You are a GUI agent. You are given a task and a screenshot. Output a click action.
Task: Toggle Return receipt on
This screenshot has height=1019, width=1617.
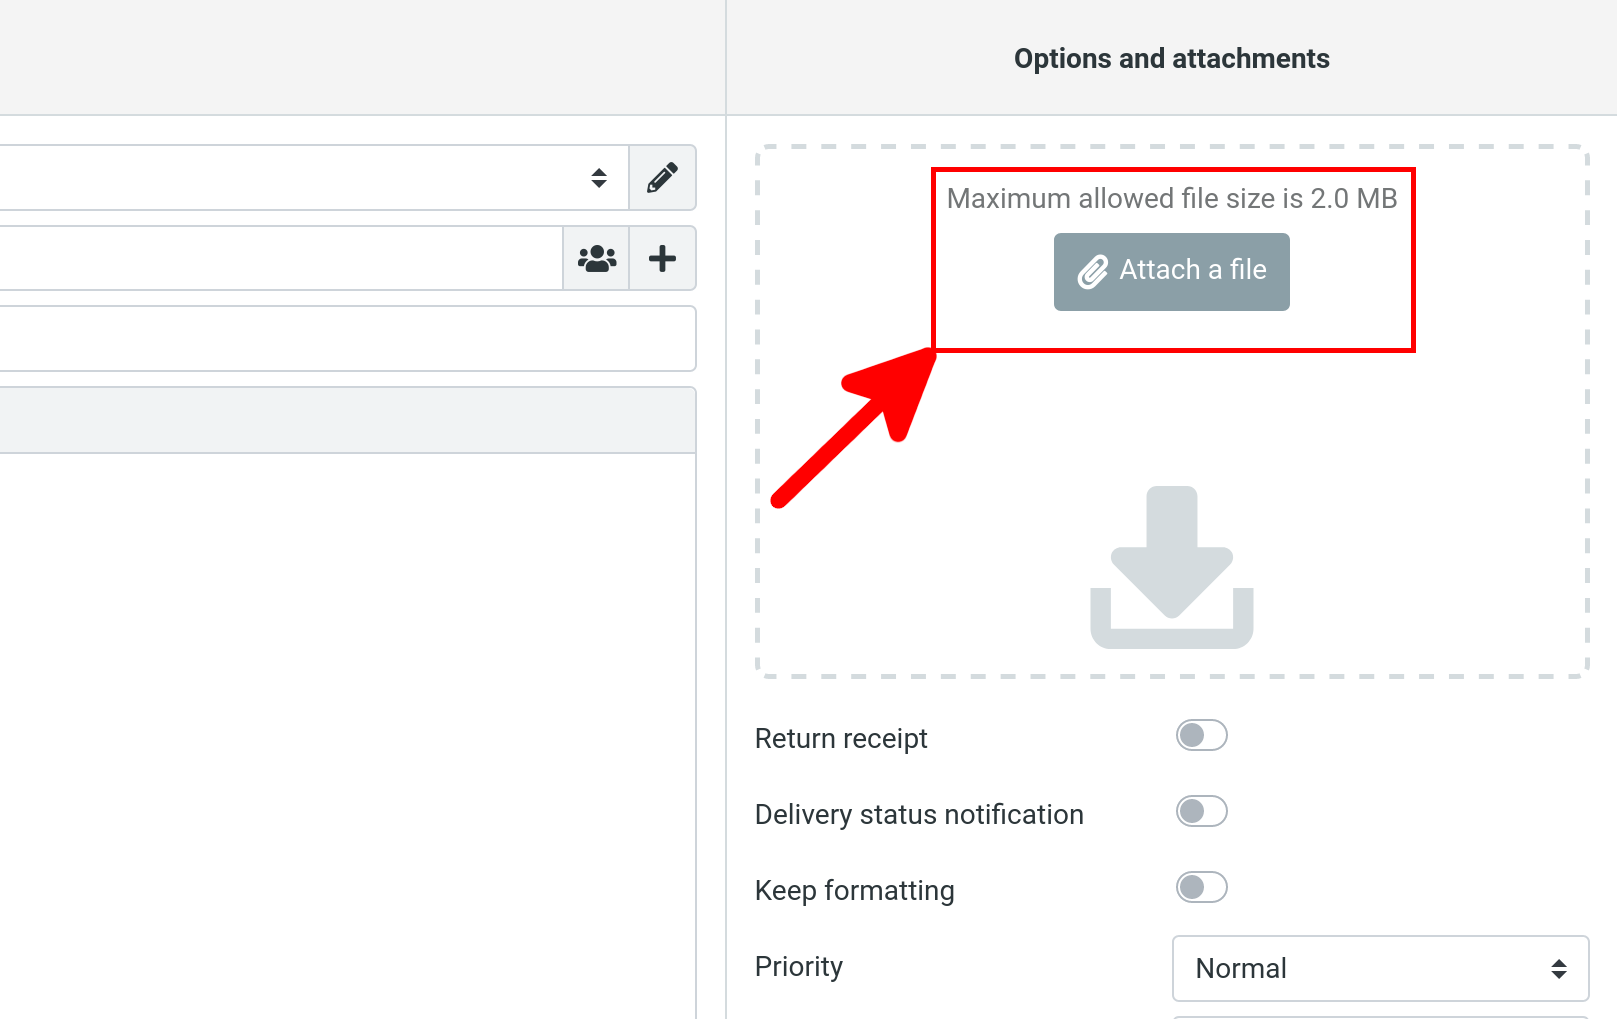pyautogui.click(x=1201, y=735)
